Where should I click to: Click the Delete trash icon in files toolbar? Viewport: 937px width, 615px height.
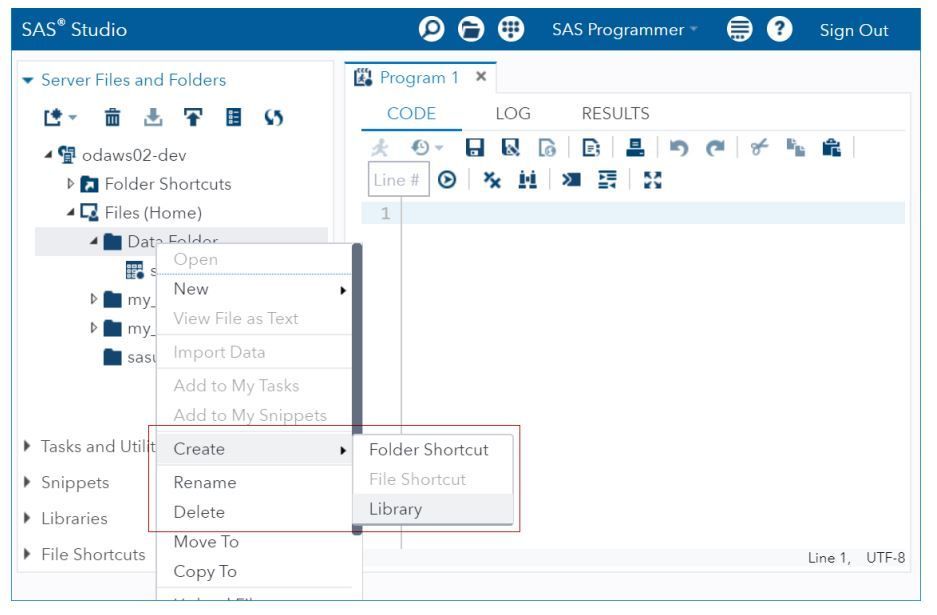[x=112, y=117]
